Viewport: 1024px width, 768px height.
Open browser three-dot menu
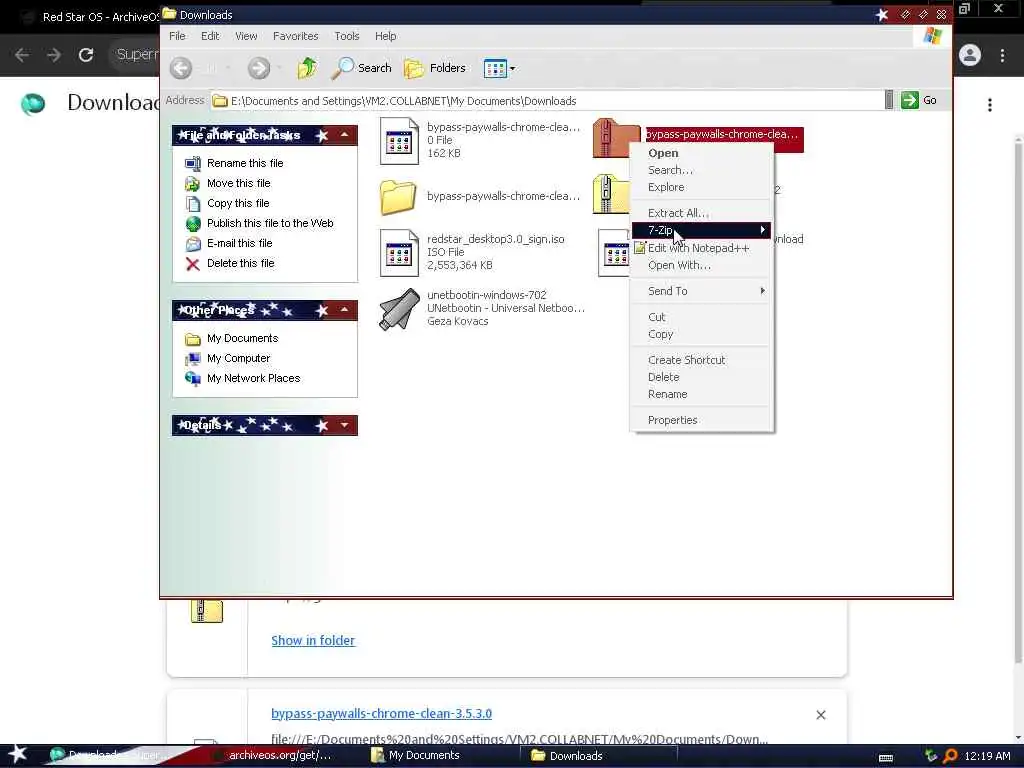1002,55
